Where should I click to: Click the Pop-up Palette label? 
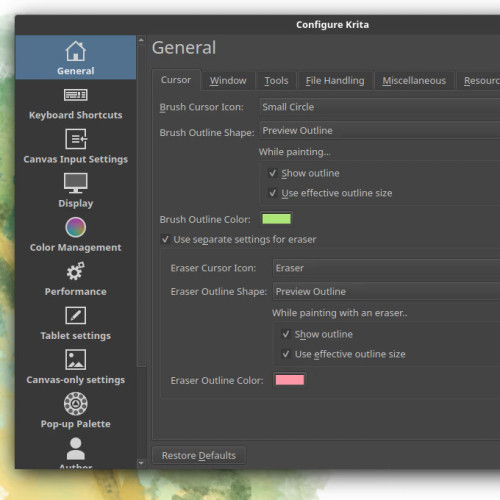(76, 424)
